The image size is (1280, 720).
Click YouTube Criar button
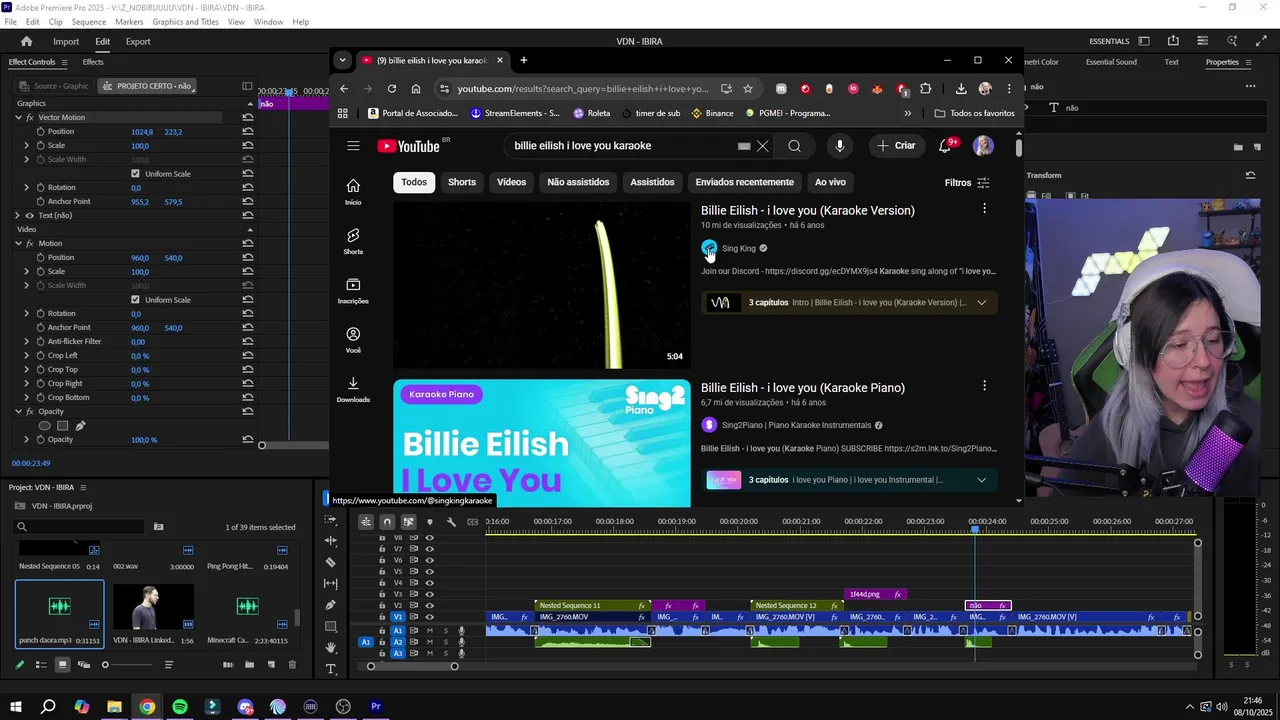(x=896, y=146)
